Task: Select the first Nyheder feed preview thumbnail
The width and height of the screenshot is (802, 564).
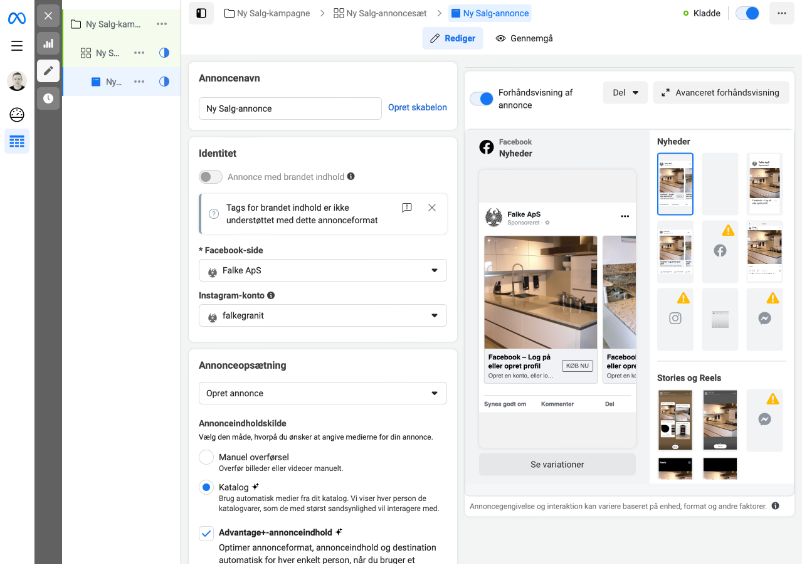Action: [675, 184]
